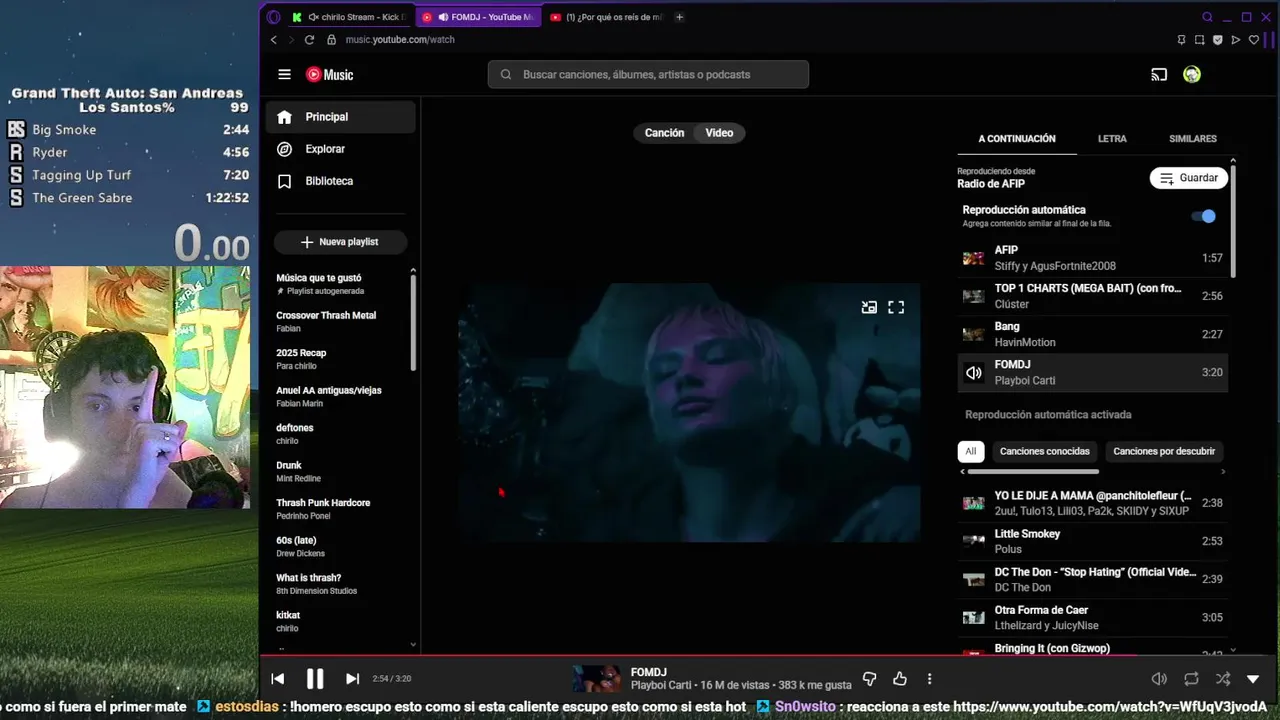Open What is thrash? playlist
This screenshot has width=1280, height=720.
pyautogui.click(x=340, y=584)
